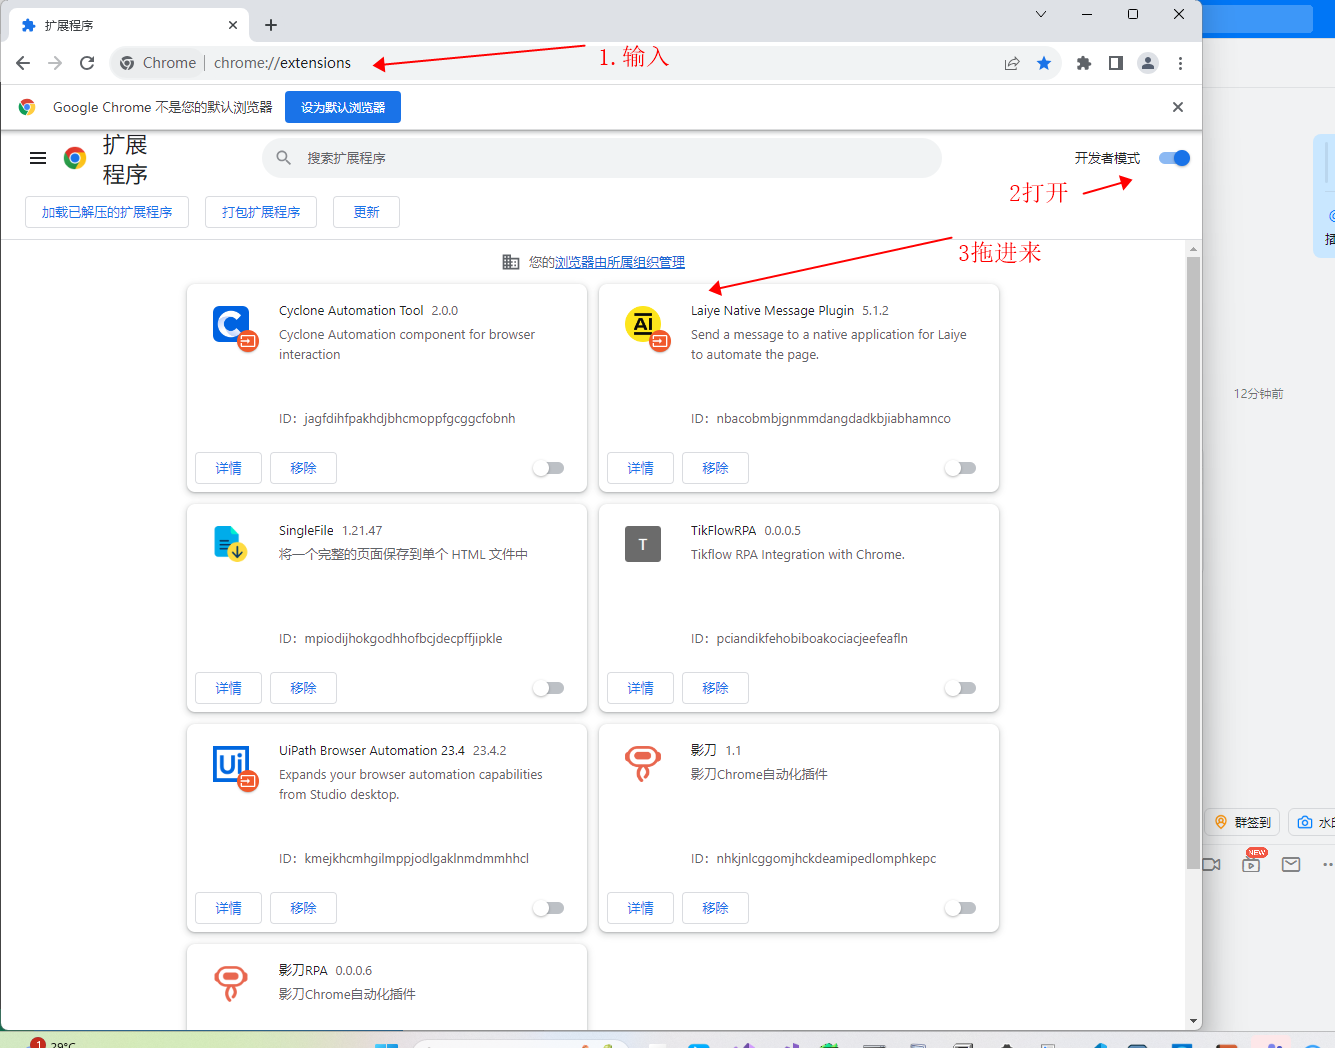
Task: Close the 扩展程序 tab
Action: point(233,25)
